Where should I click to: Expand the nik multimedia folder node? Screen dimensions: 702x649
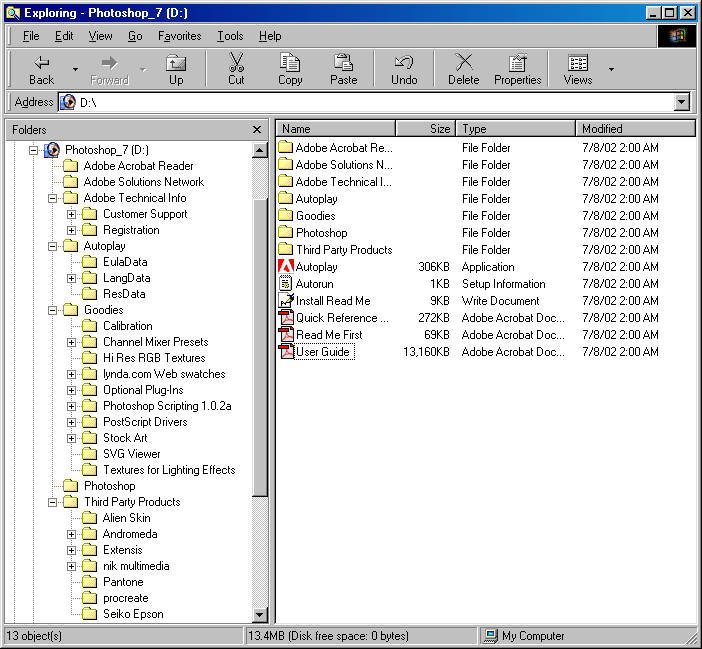[x=71, y=566]
